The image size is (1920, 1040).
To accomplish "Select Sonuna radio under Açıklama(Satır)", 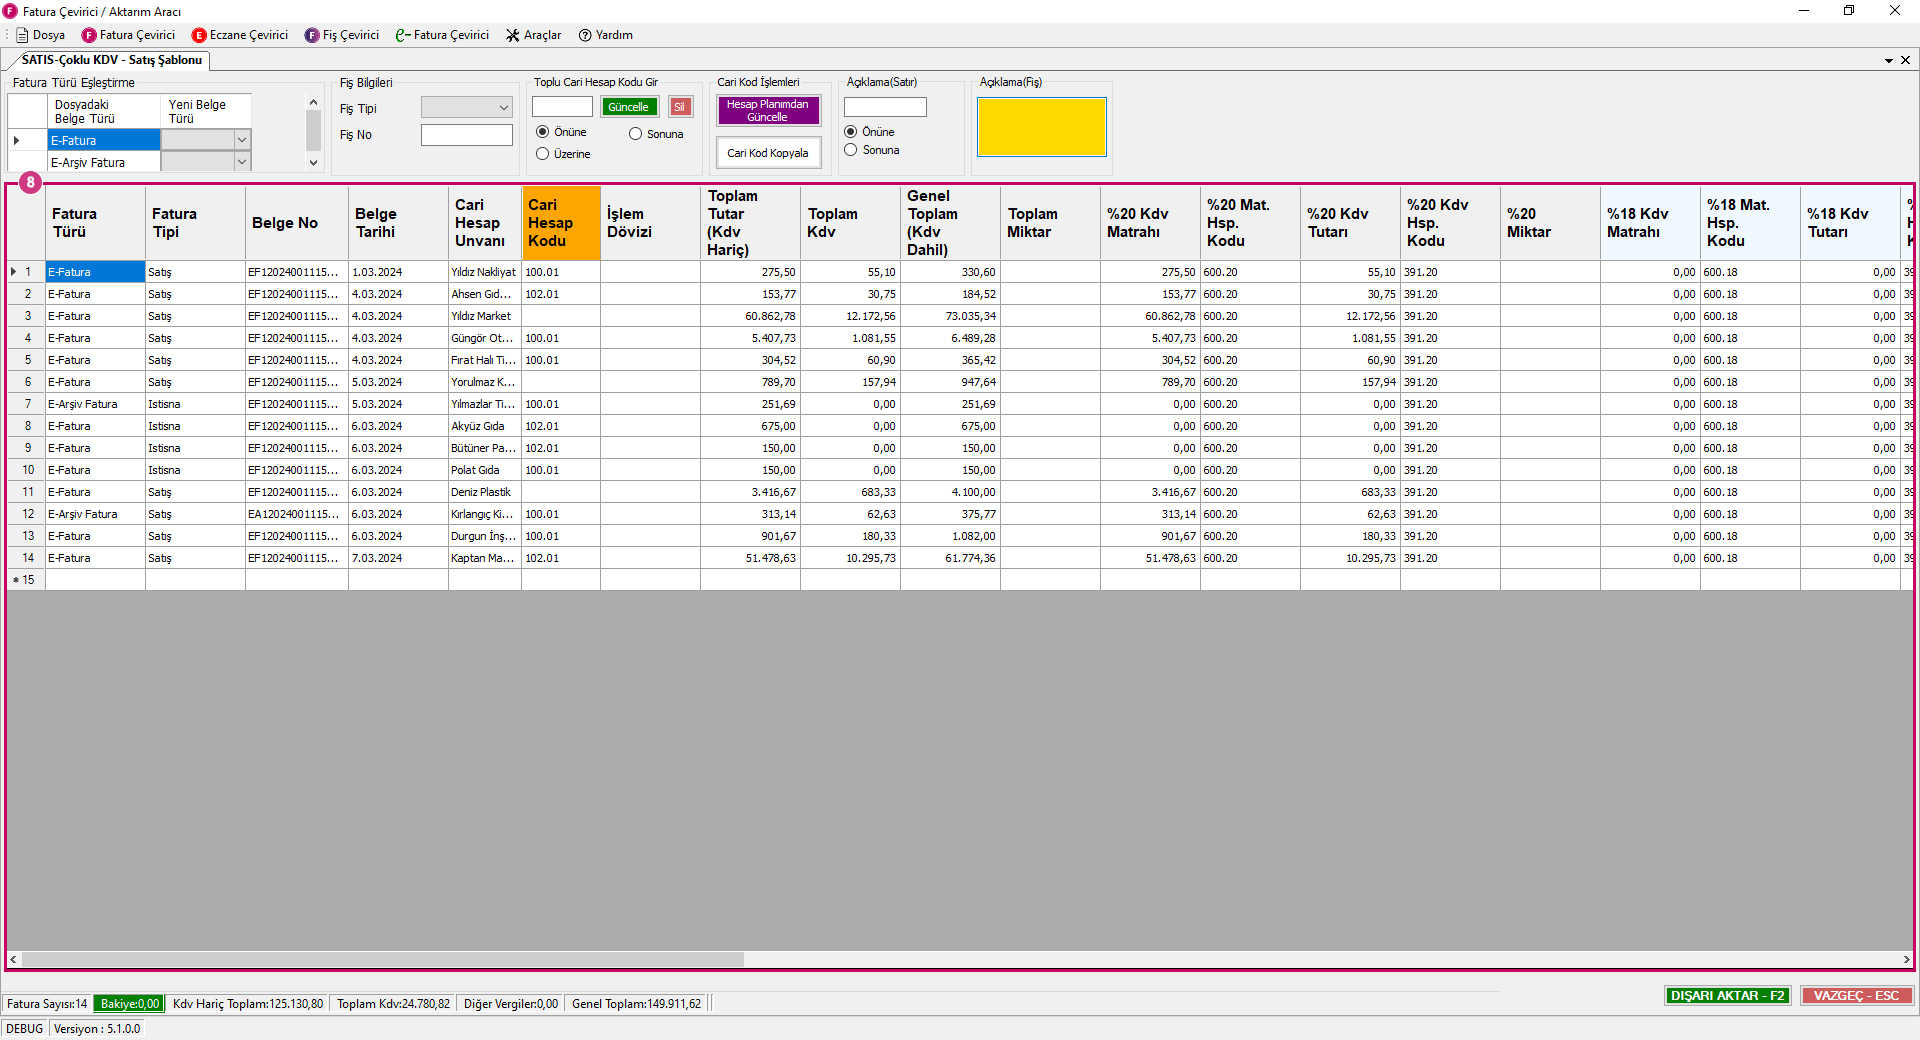I will (x=851, y=150).
